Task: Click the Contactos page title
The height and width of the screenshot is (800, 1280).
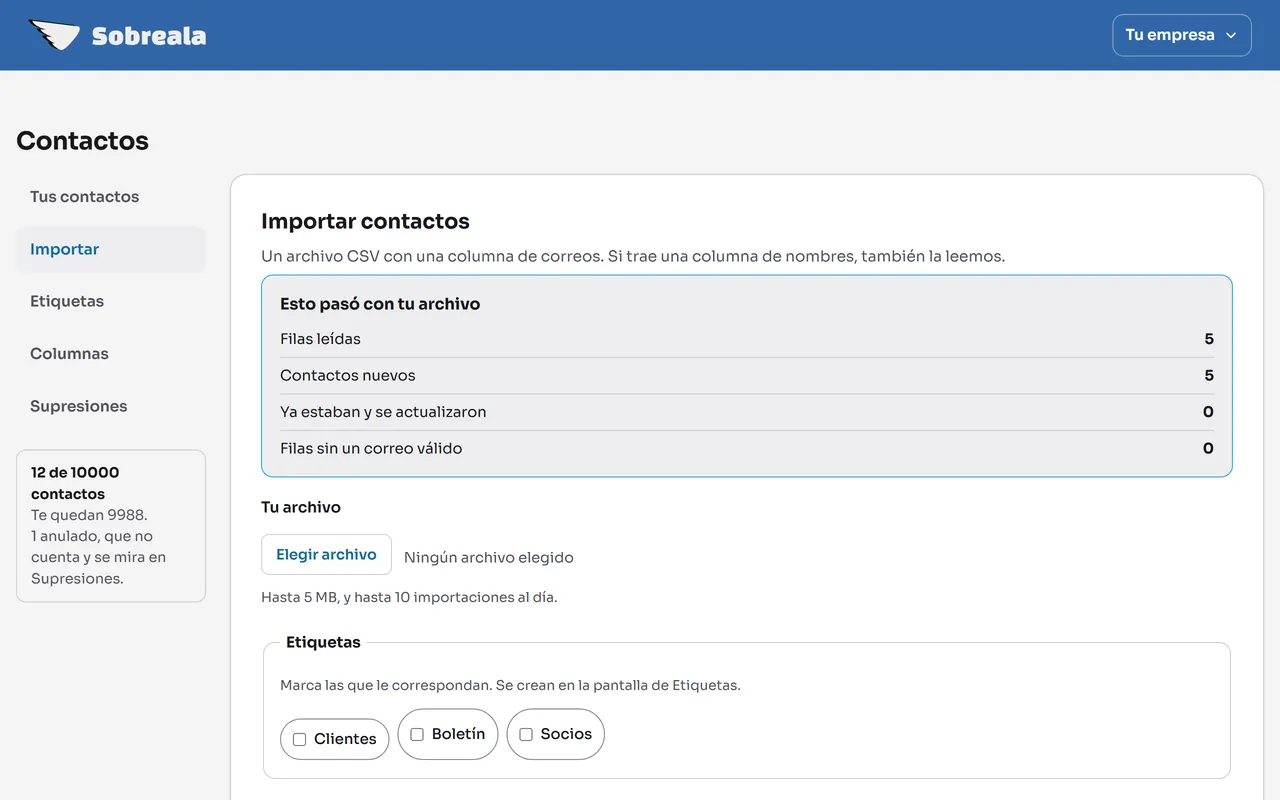Action: (82, 141)
